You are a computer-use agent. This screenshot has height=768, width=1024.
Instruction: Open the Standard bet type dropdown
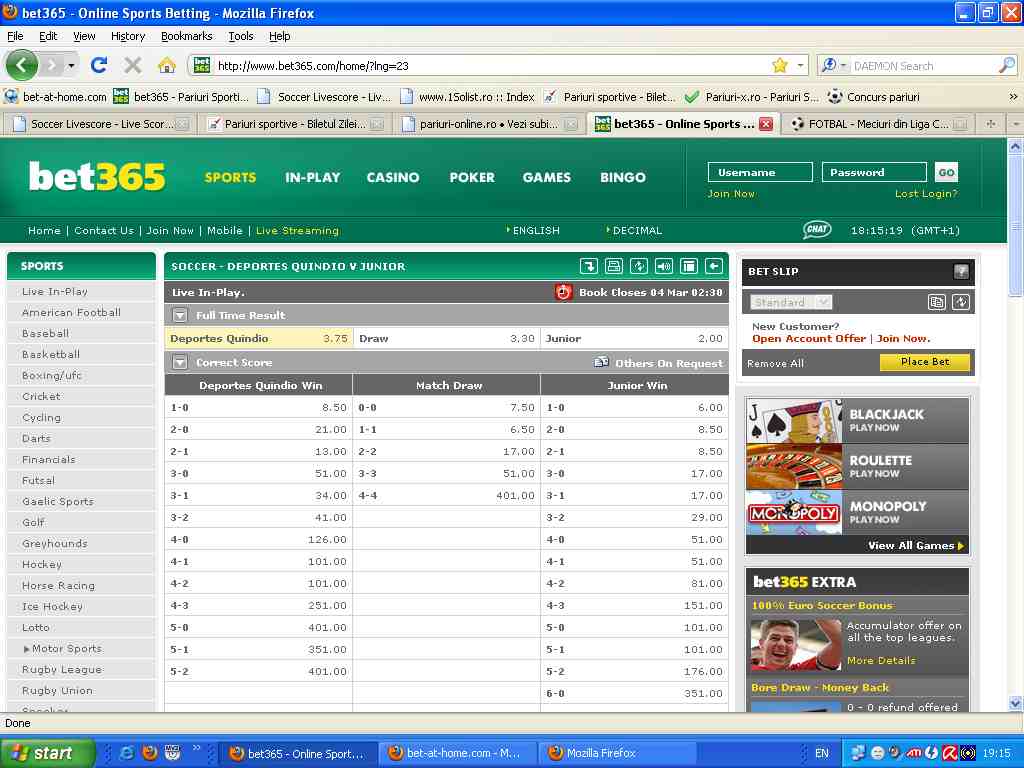[x=790, y=302]
